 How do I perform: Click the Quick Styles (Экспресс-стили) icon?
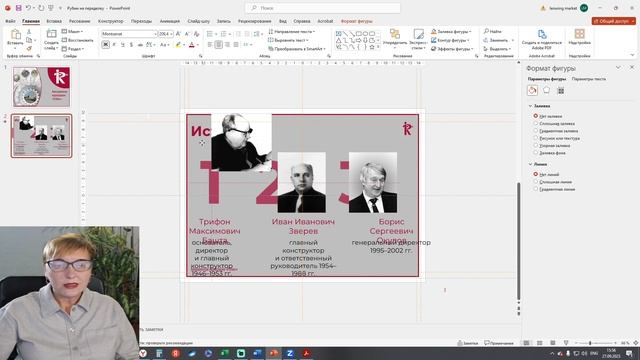418,34
